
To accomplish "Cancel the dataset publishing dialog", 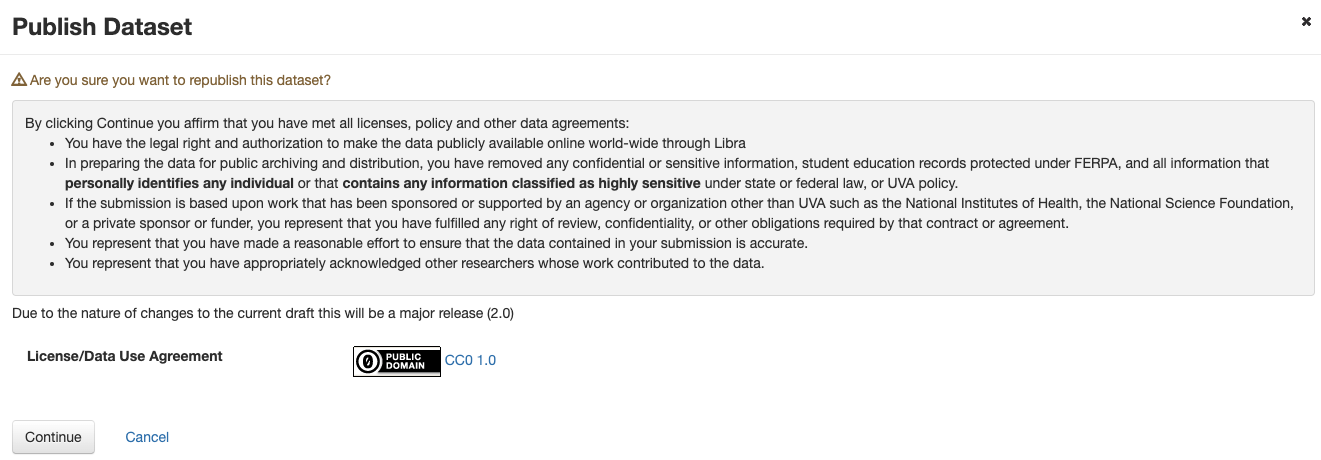I will [147, 437].
